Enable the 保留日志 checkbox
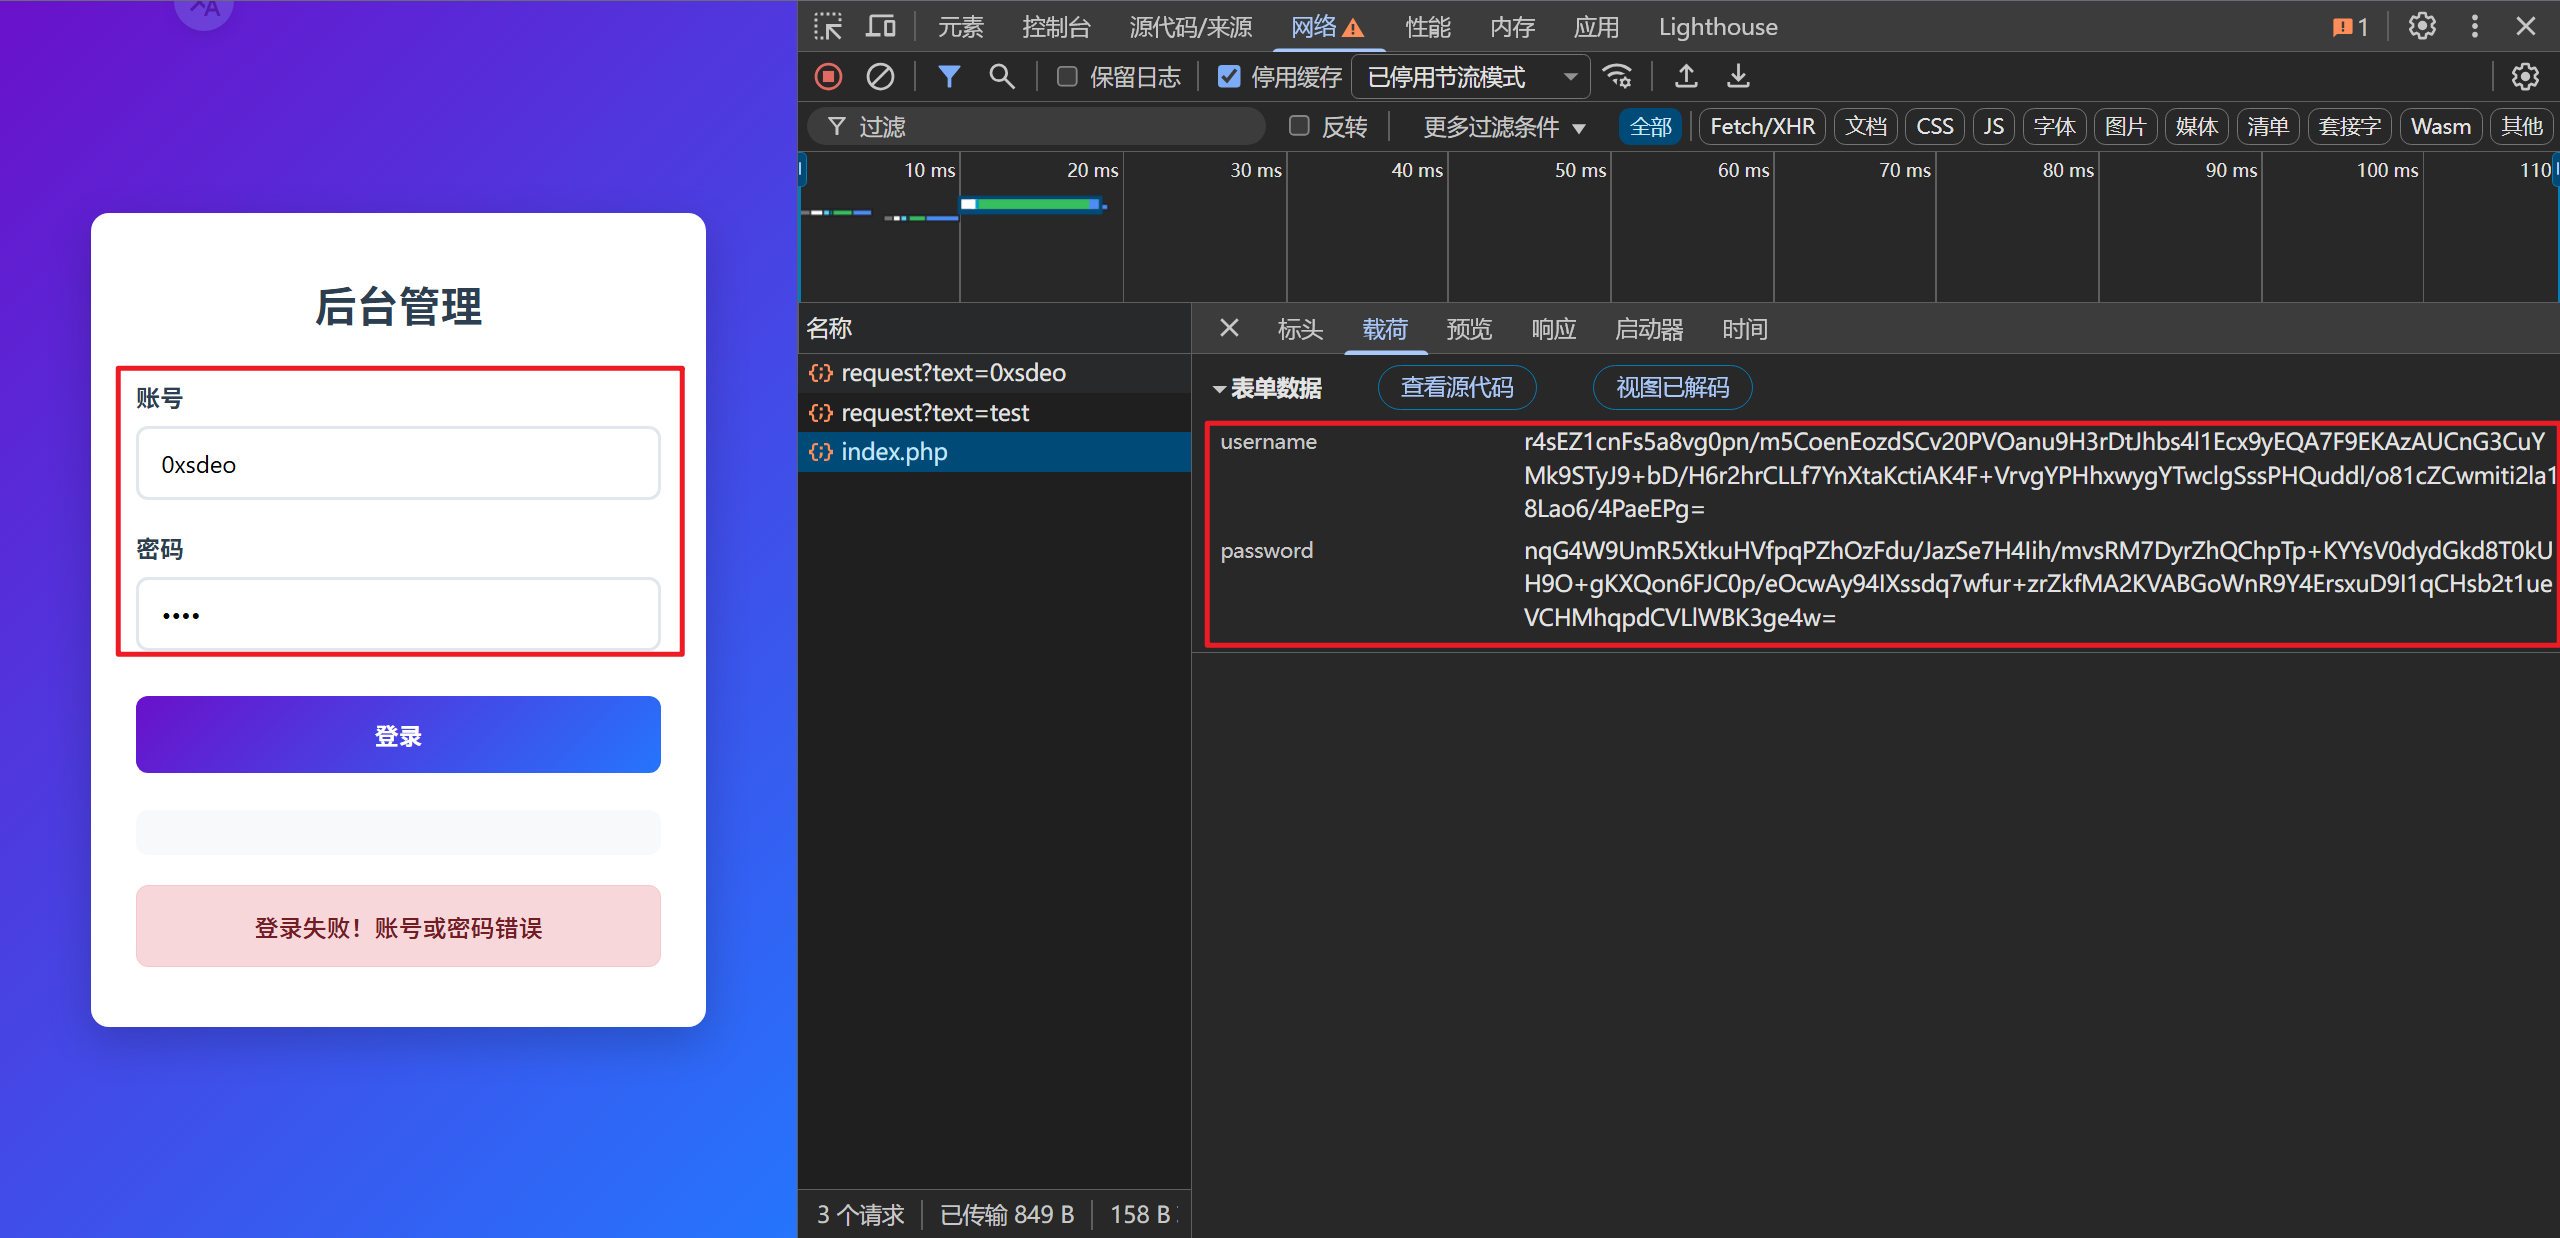This screenshot has height=1238, width=2560. coord(1067,76)
